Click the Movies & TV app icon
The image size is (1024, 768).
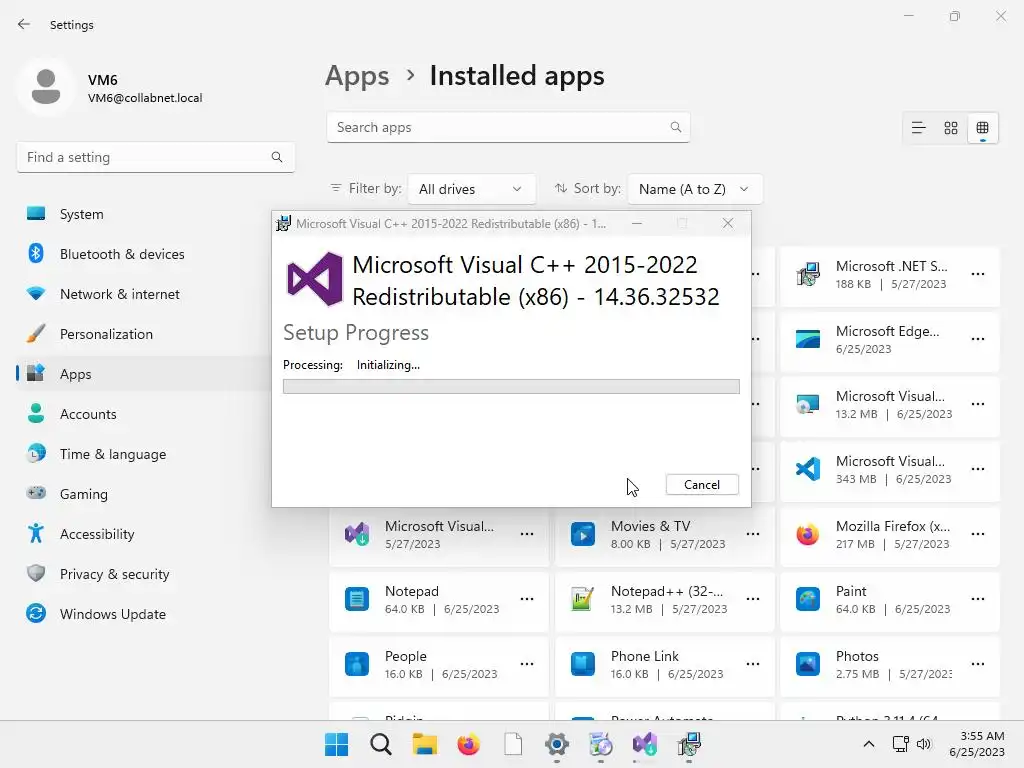coord(583,534)
